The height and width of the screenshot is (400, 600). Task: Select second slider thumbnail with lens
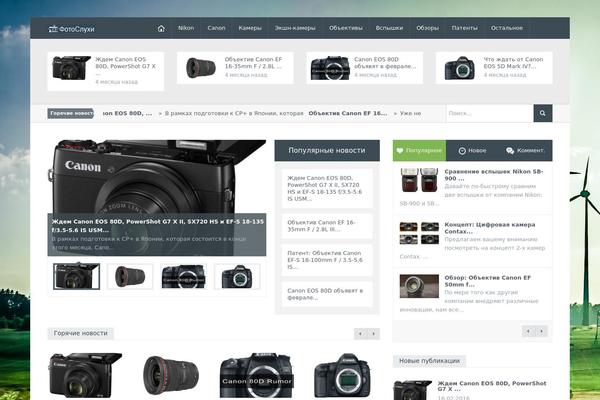[130, 276]
